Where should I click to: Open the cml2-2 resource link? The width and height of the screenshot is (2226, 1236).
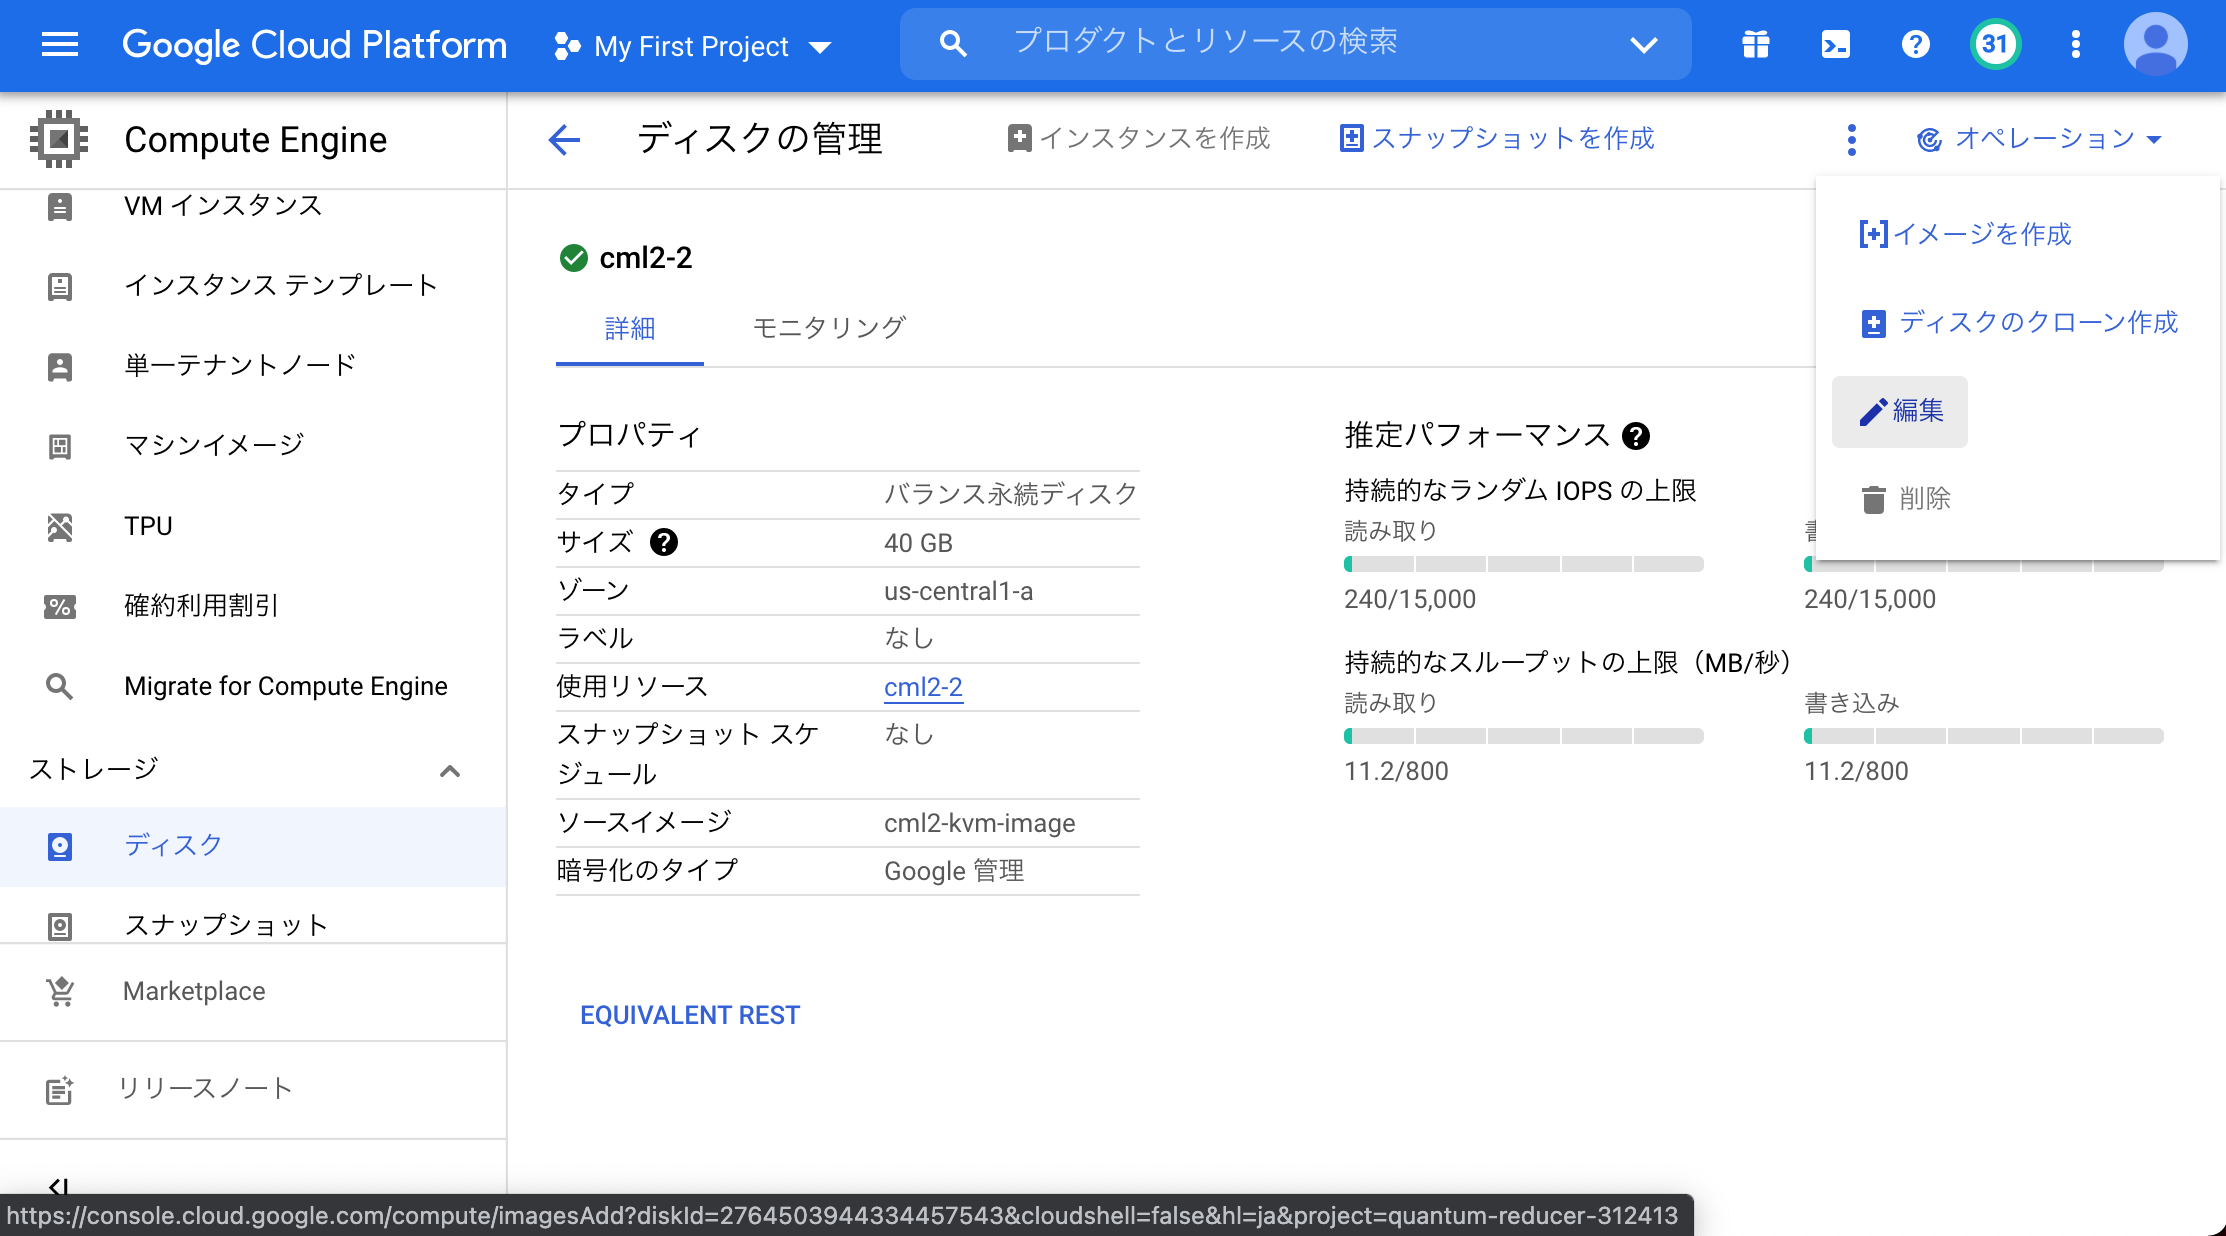[x=923, y=687]
